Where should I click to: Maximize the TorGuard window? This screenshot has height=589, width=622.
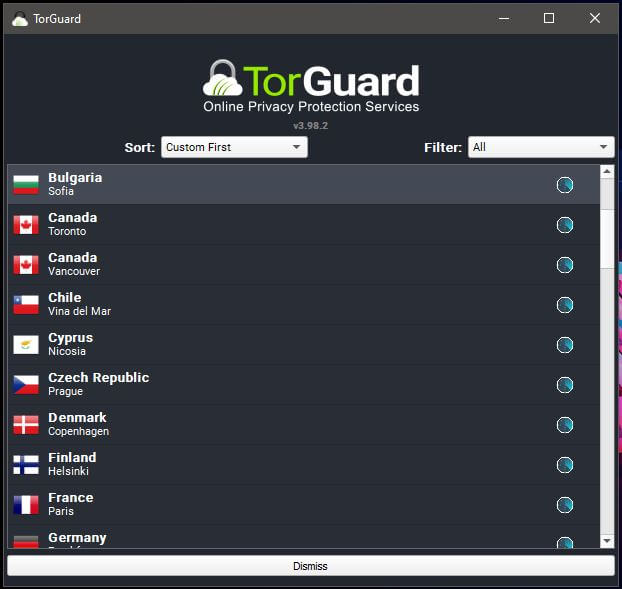pyautogui.click(x=549, y=18)
